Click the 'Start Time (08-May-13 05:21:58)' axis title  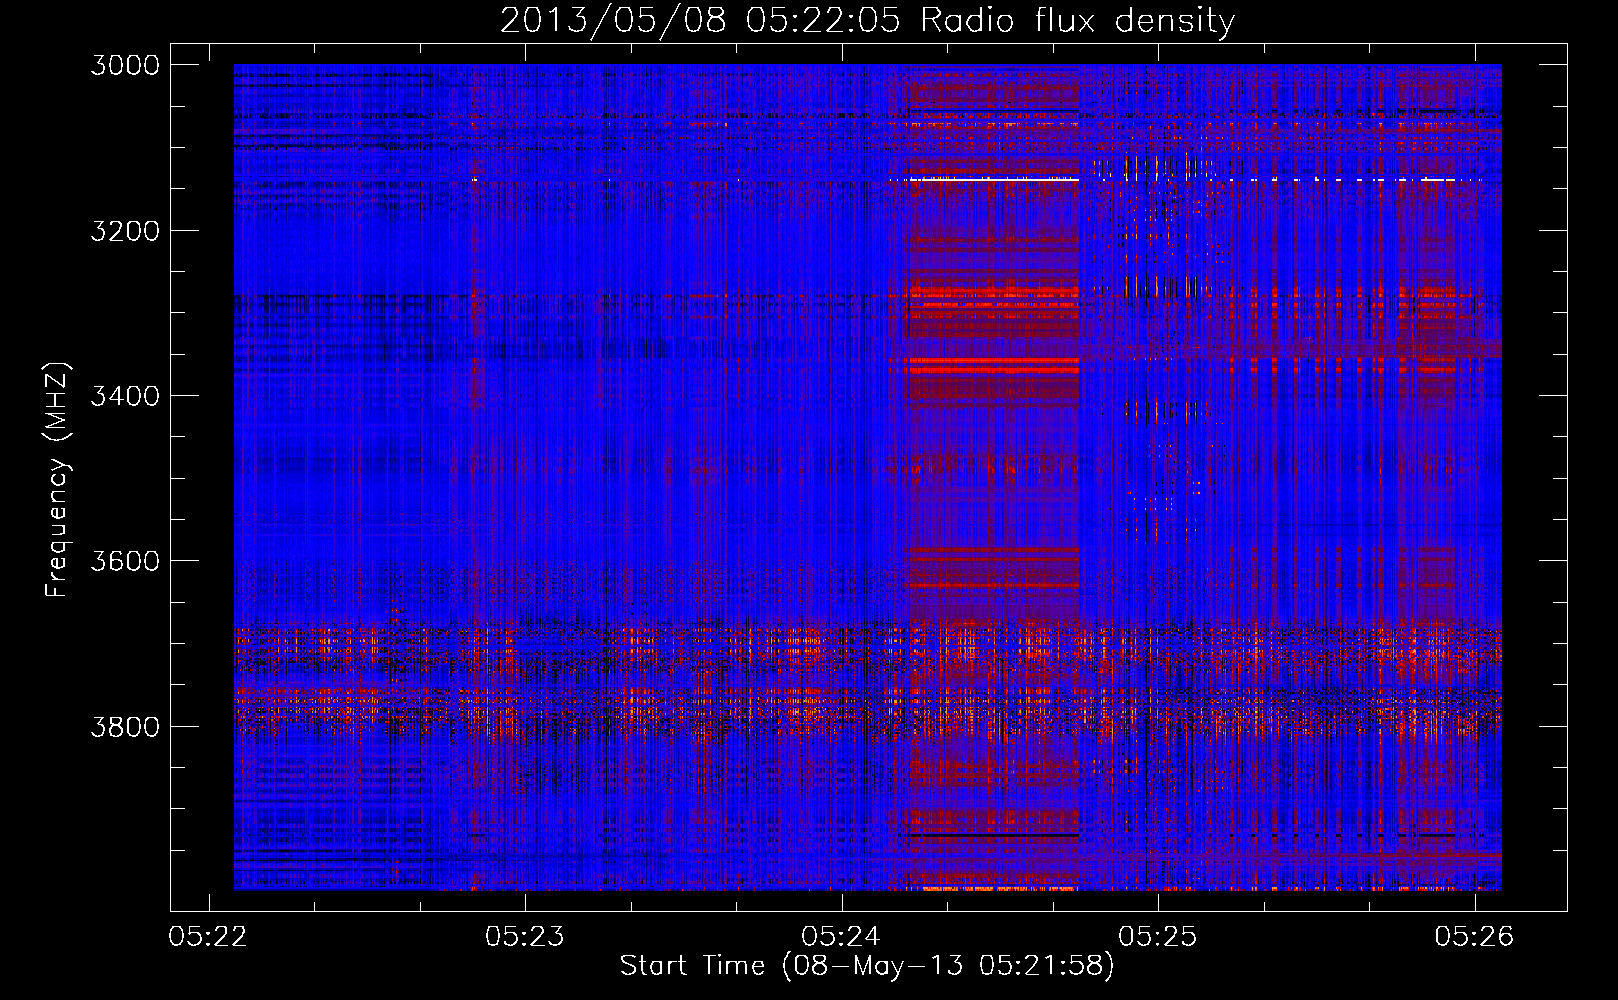867,966
